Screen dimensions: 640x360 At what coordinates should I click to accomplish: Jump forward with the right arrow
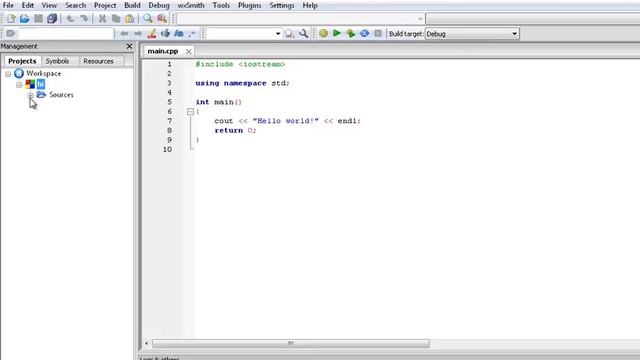(x=138, y=33)
